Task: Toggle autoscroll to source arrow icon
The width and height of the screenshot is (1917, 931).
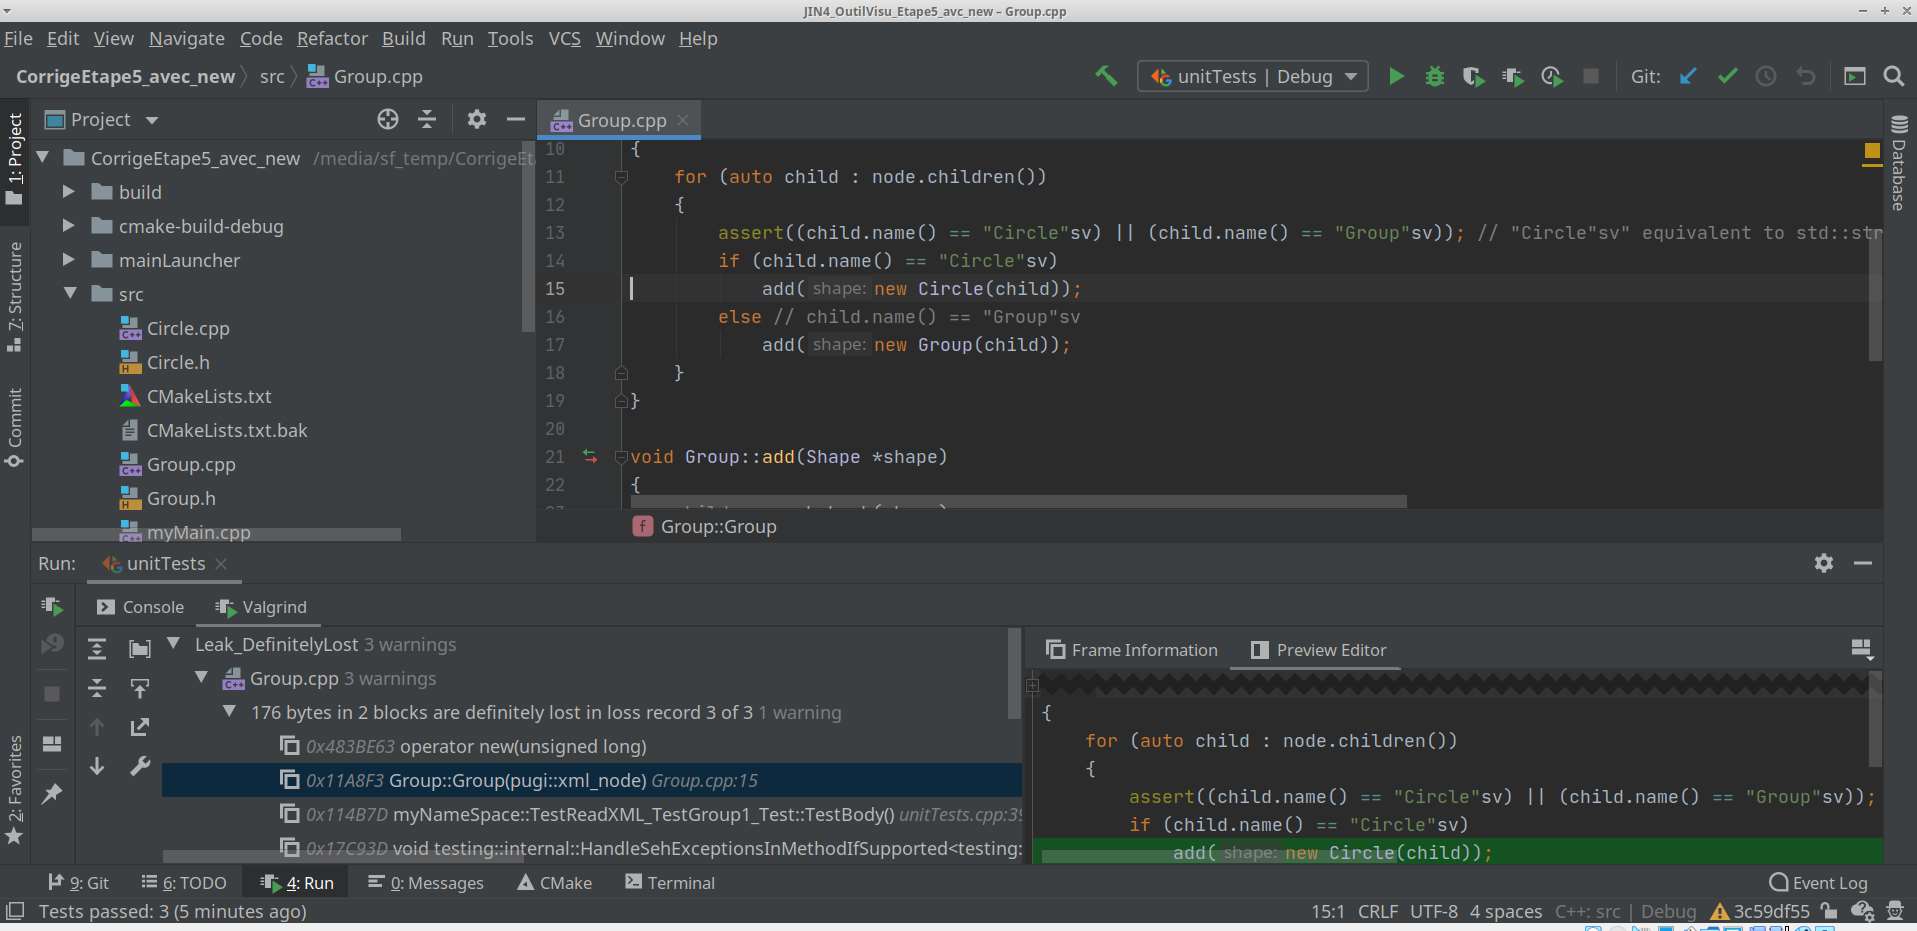Action: pos(140,688)
